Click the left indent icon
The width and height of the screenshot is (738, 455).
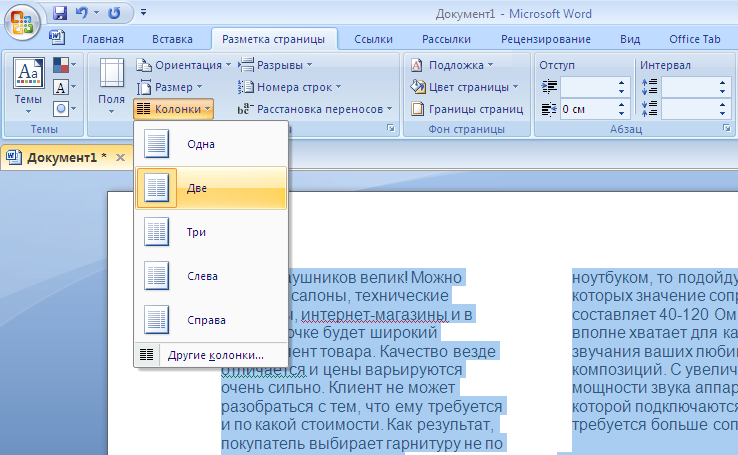click(549, 87)
